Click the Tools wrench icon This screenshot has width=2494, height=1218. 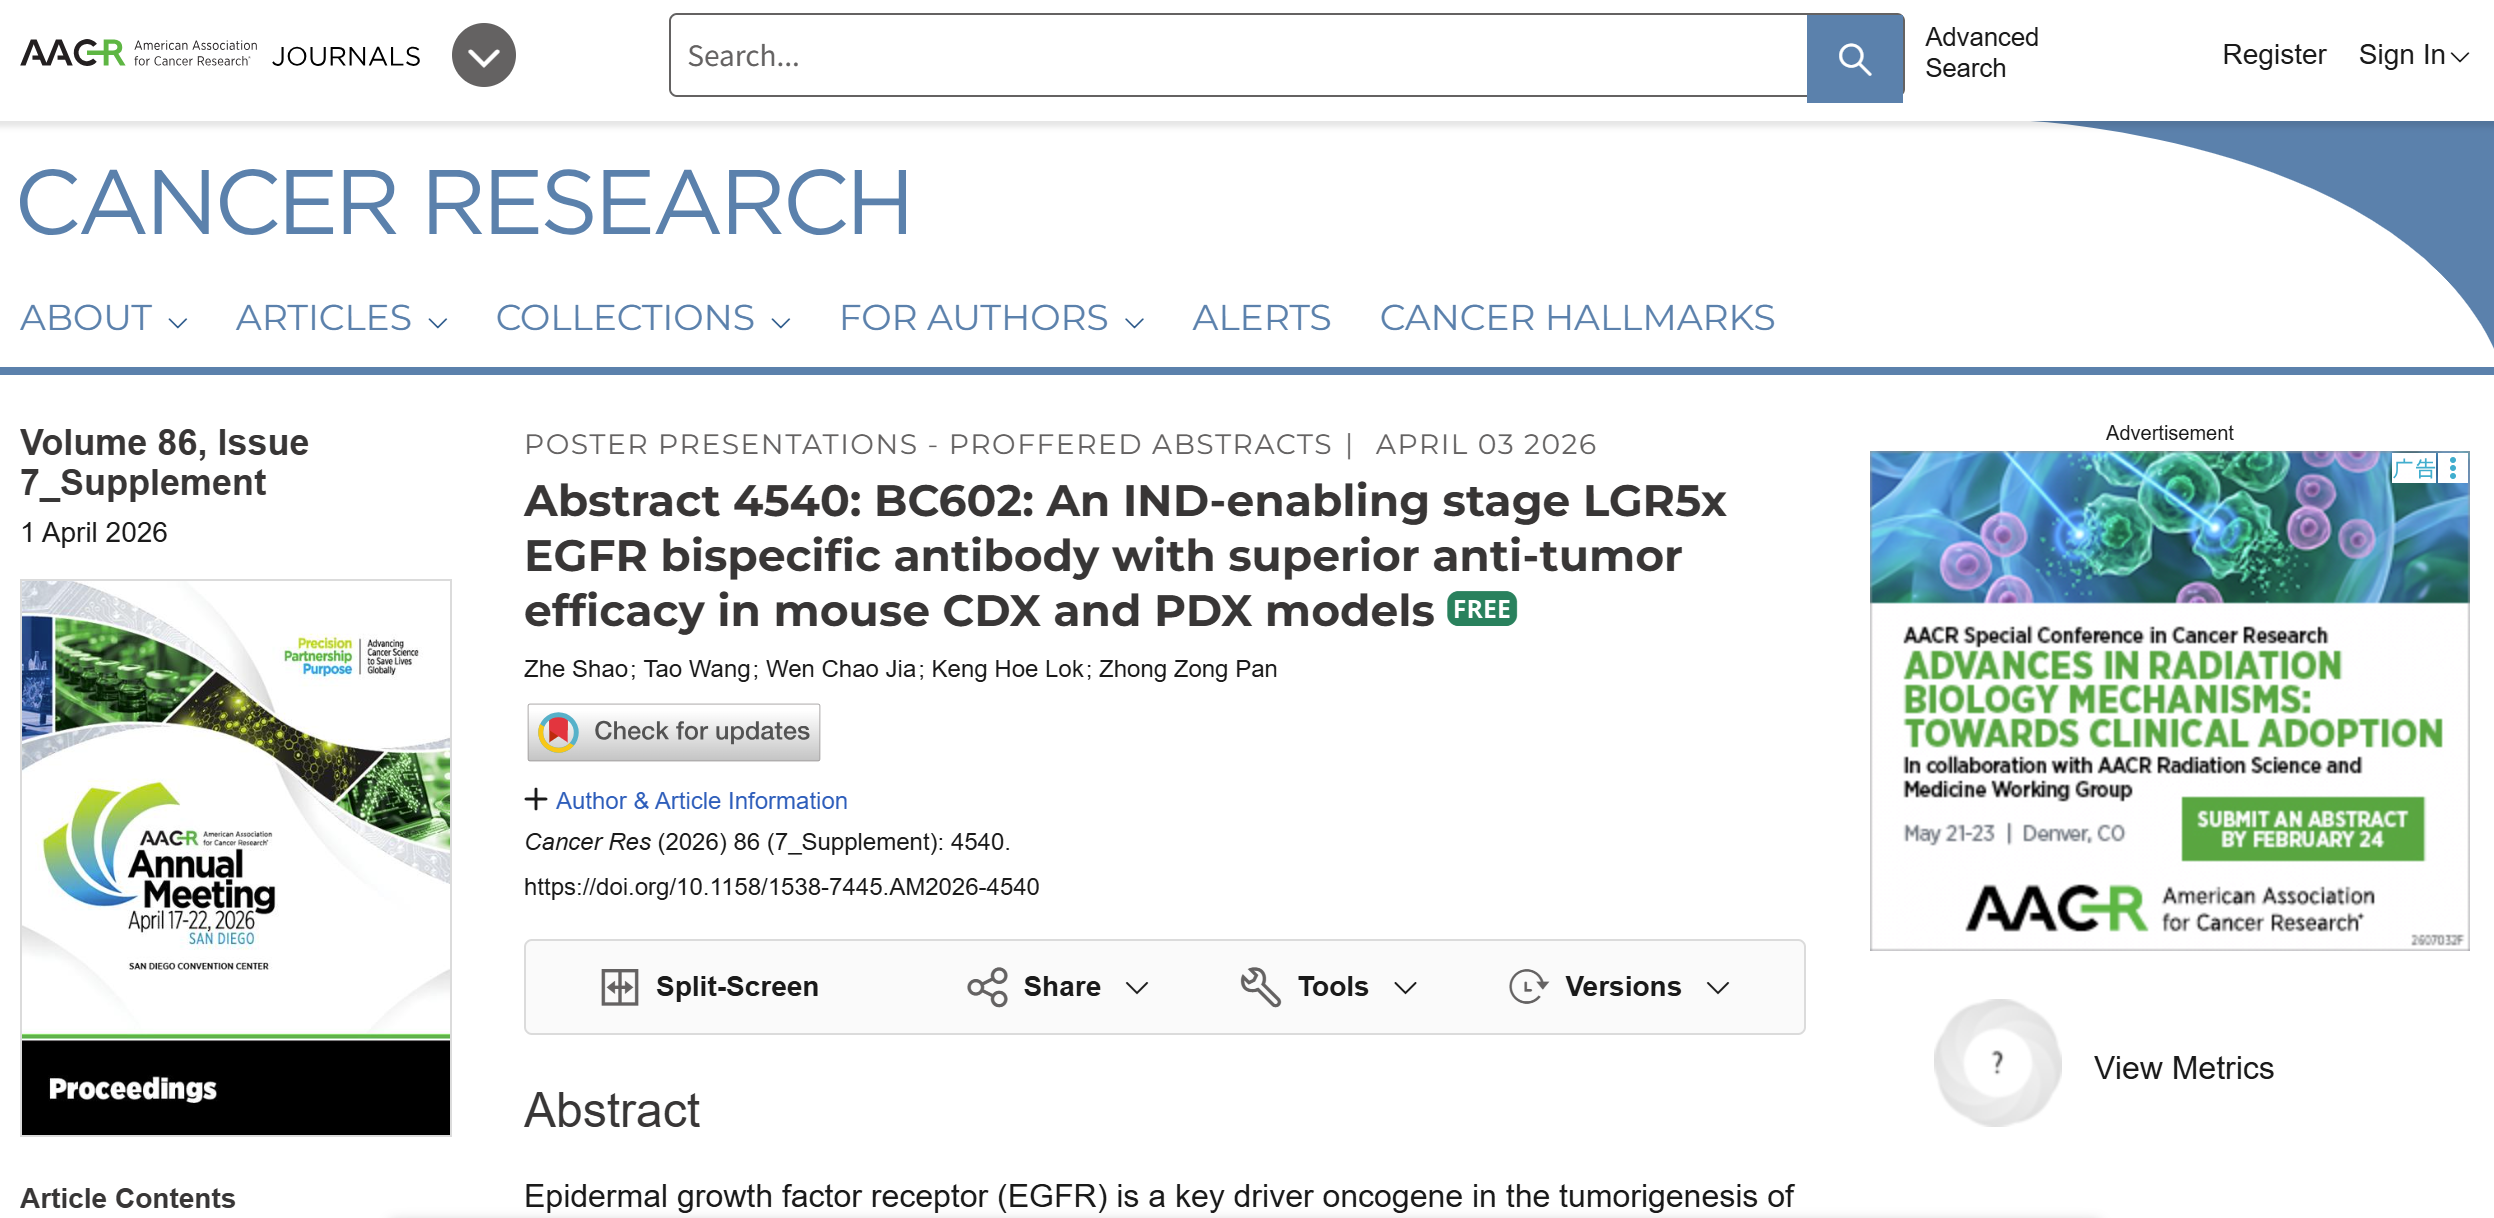pos(1260,987)
